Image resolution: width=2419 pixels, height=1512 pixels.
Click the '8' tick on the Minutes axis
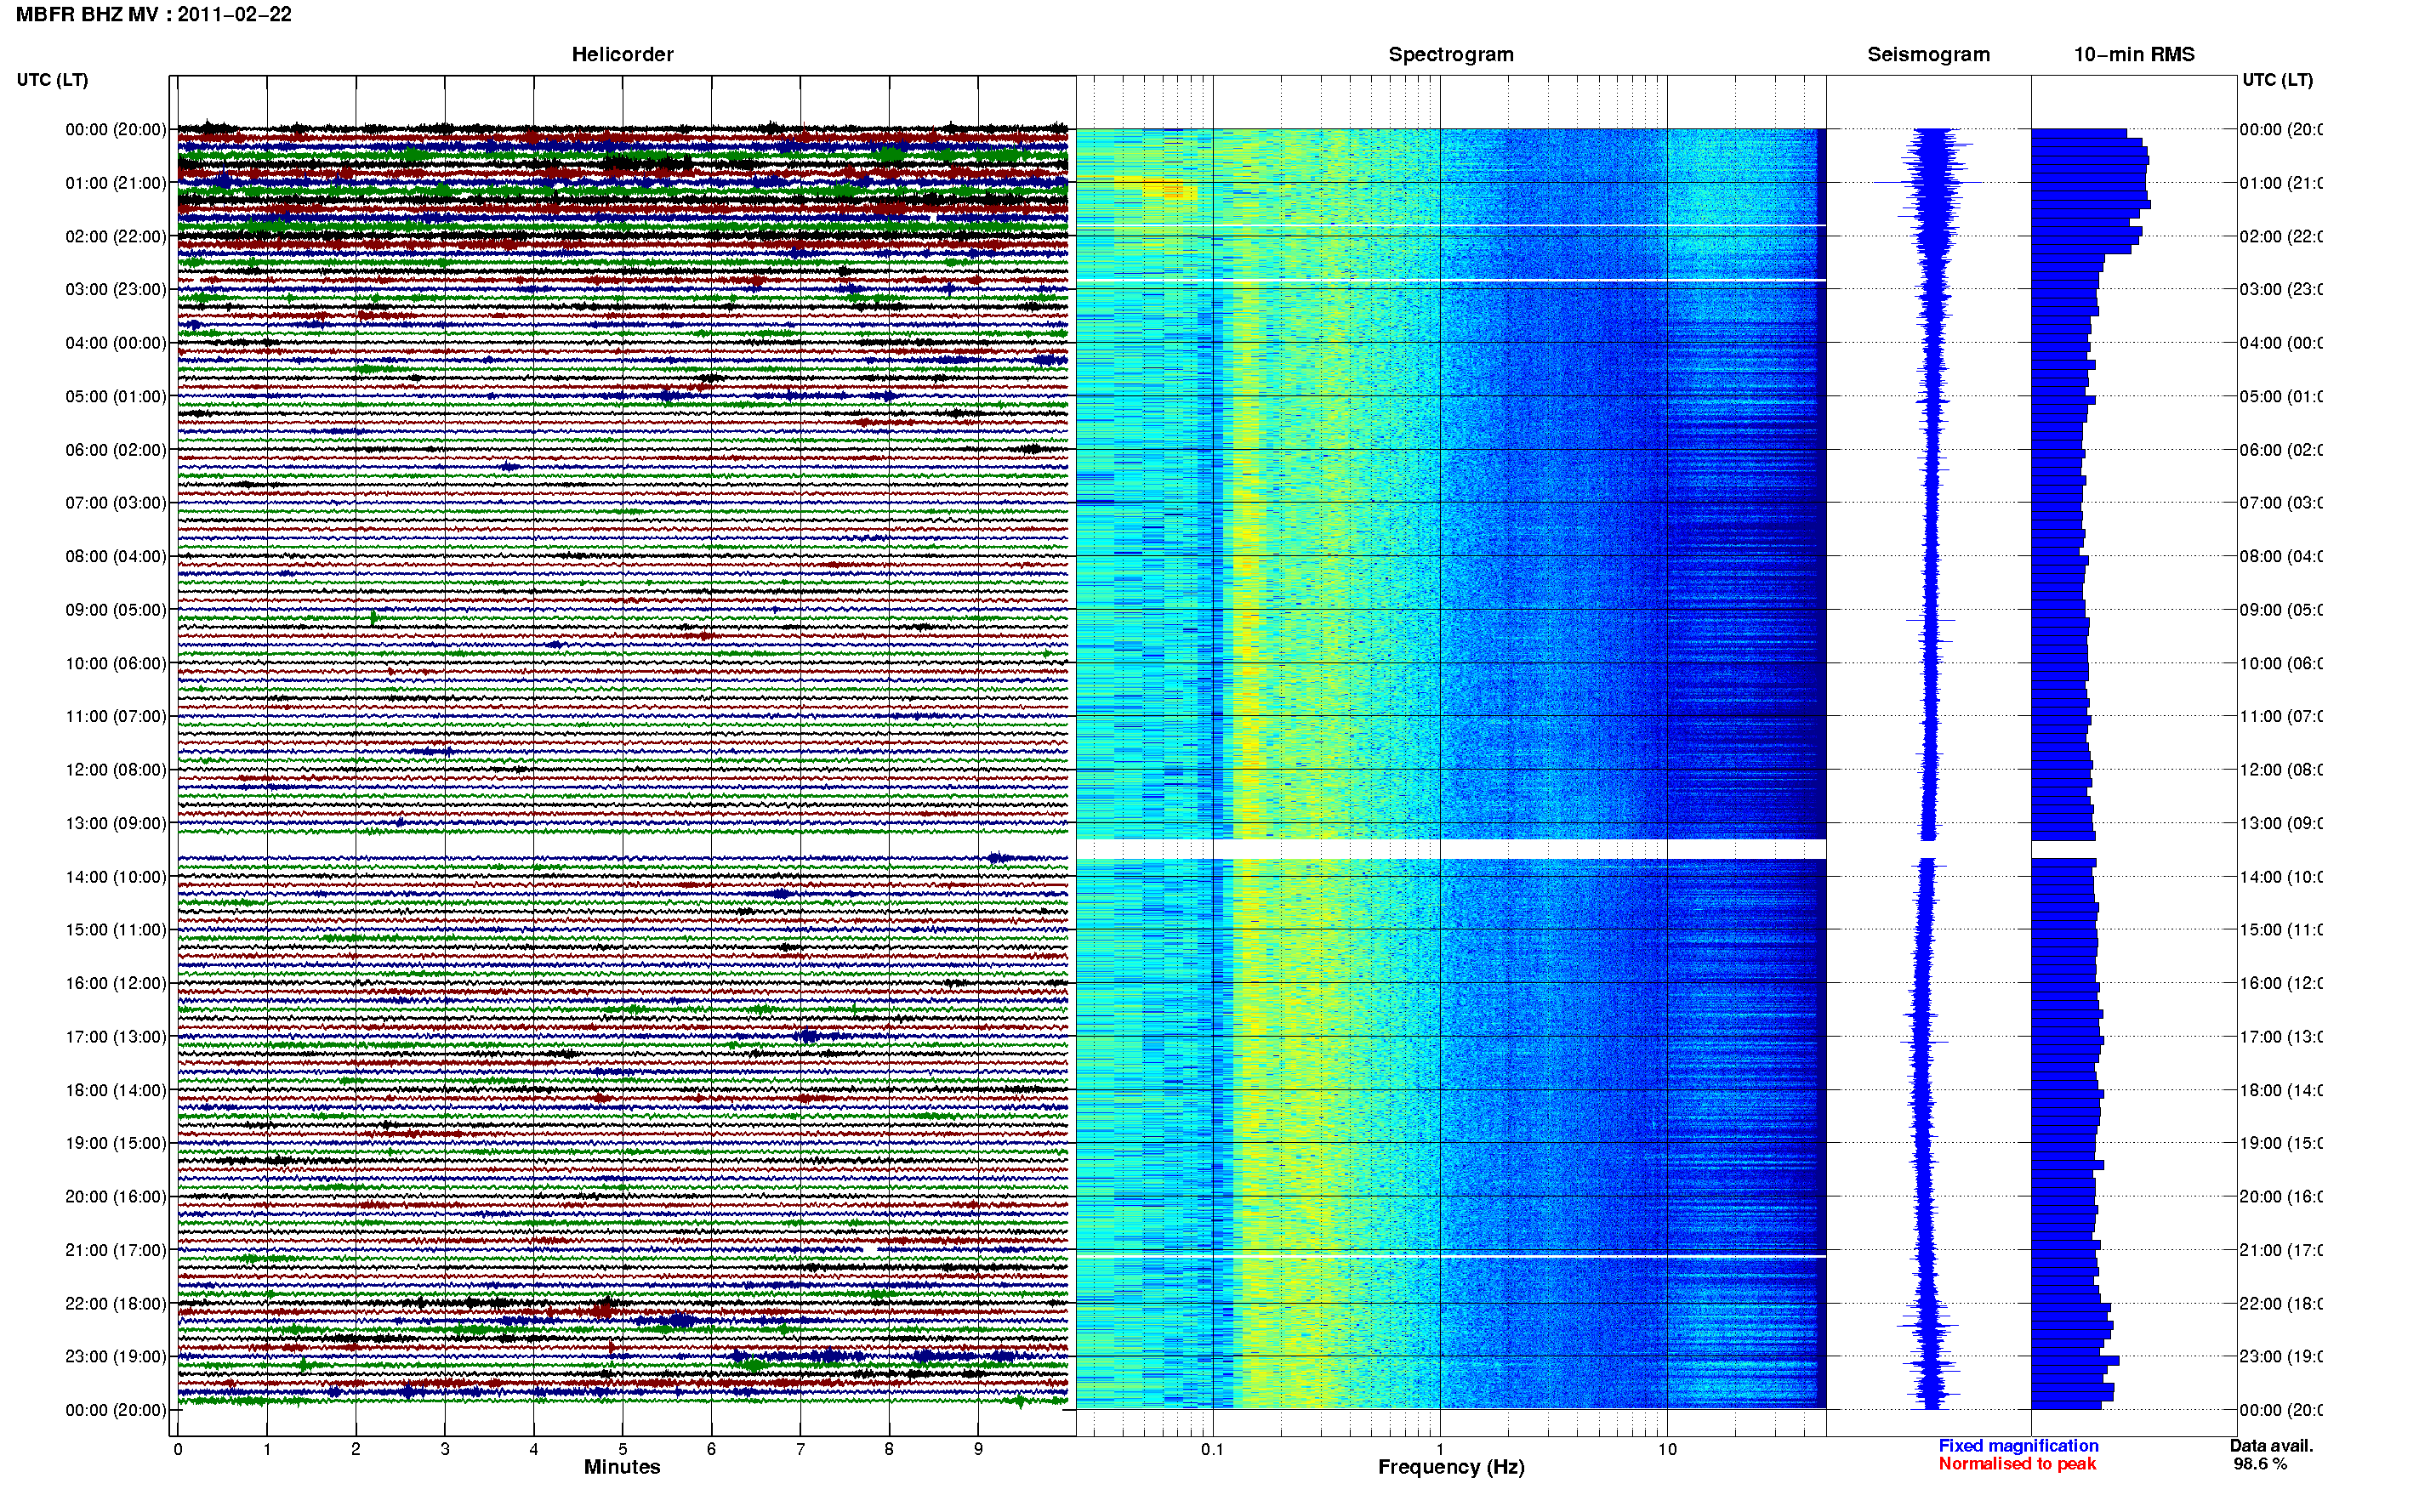[x=889, y=1449]
